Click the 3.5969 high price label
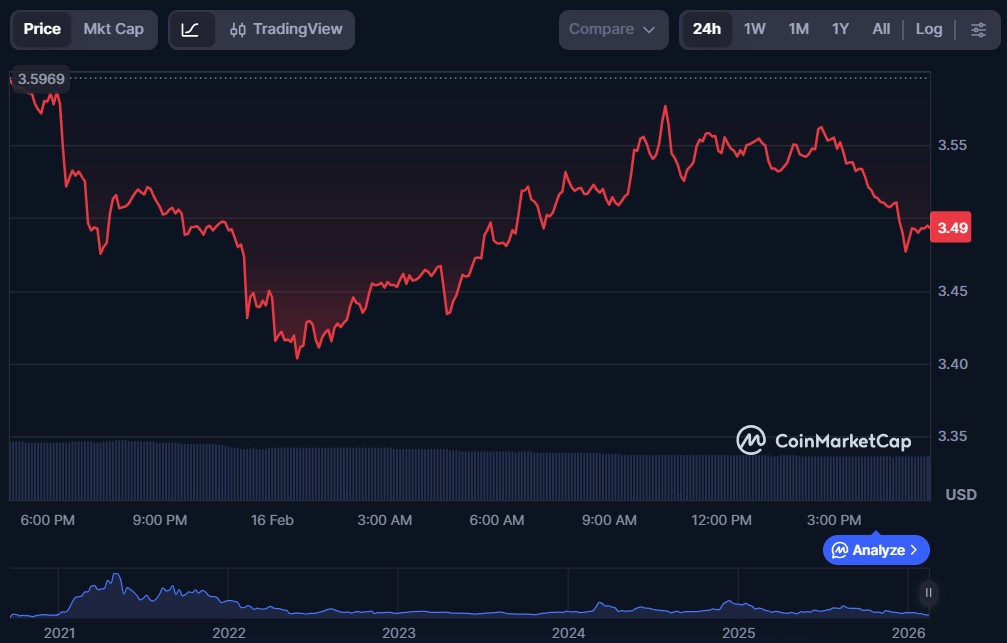The image size is (1007, 643). 41,78
